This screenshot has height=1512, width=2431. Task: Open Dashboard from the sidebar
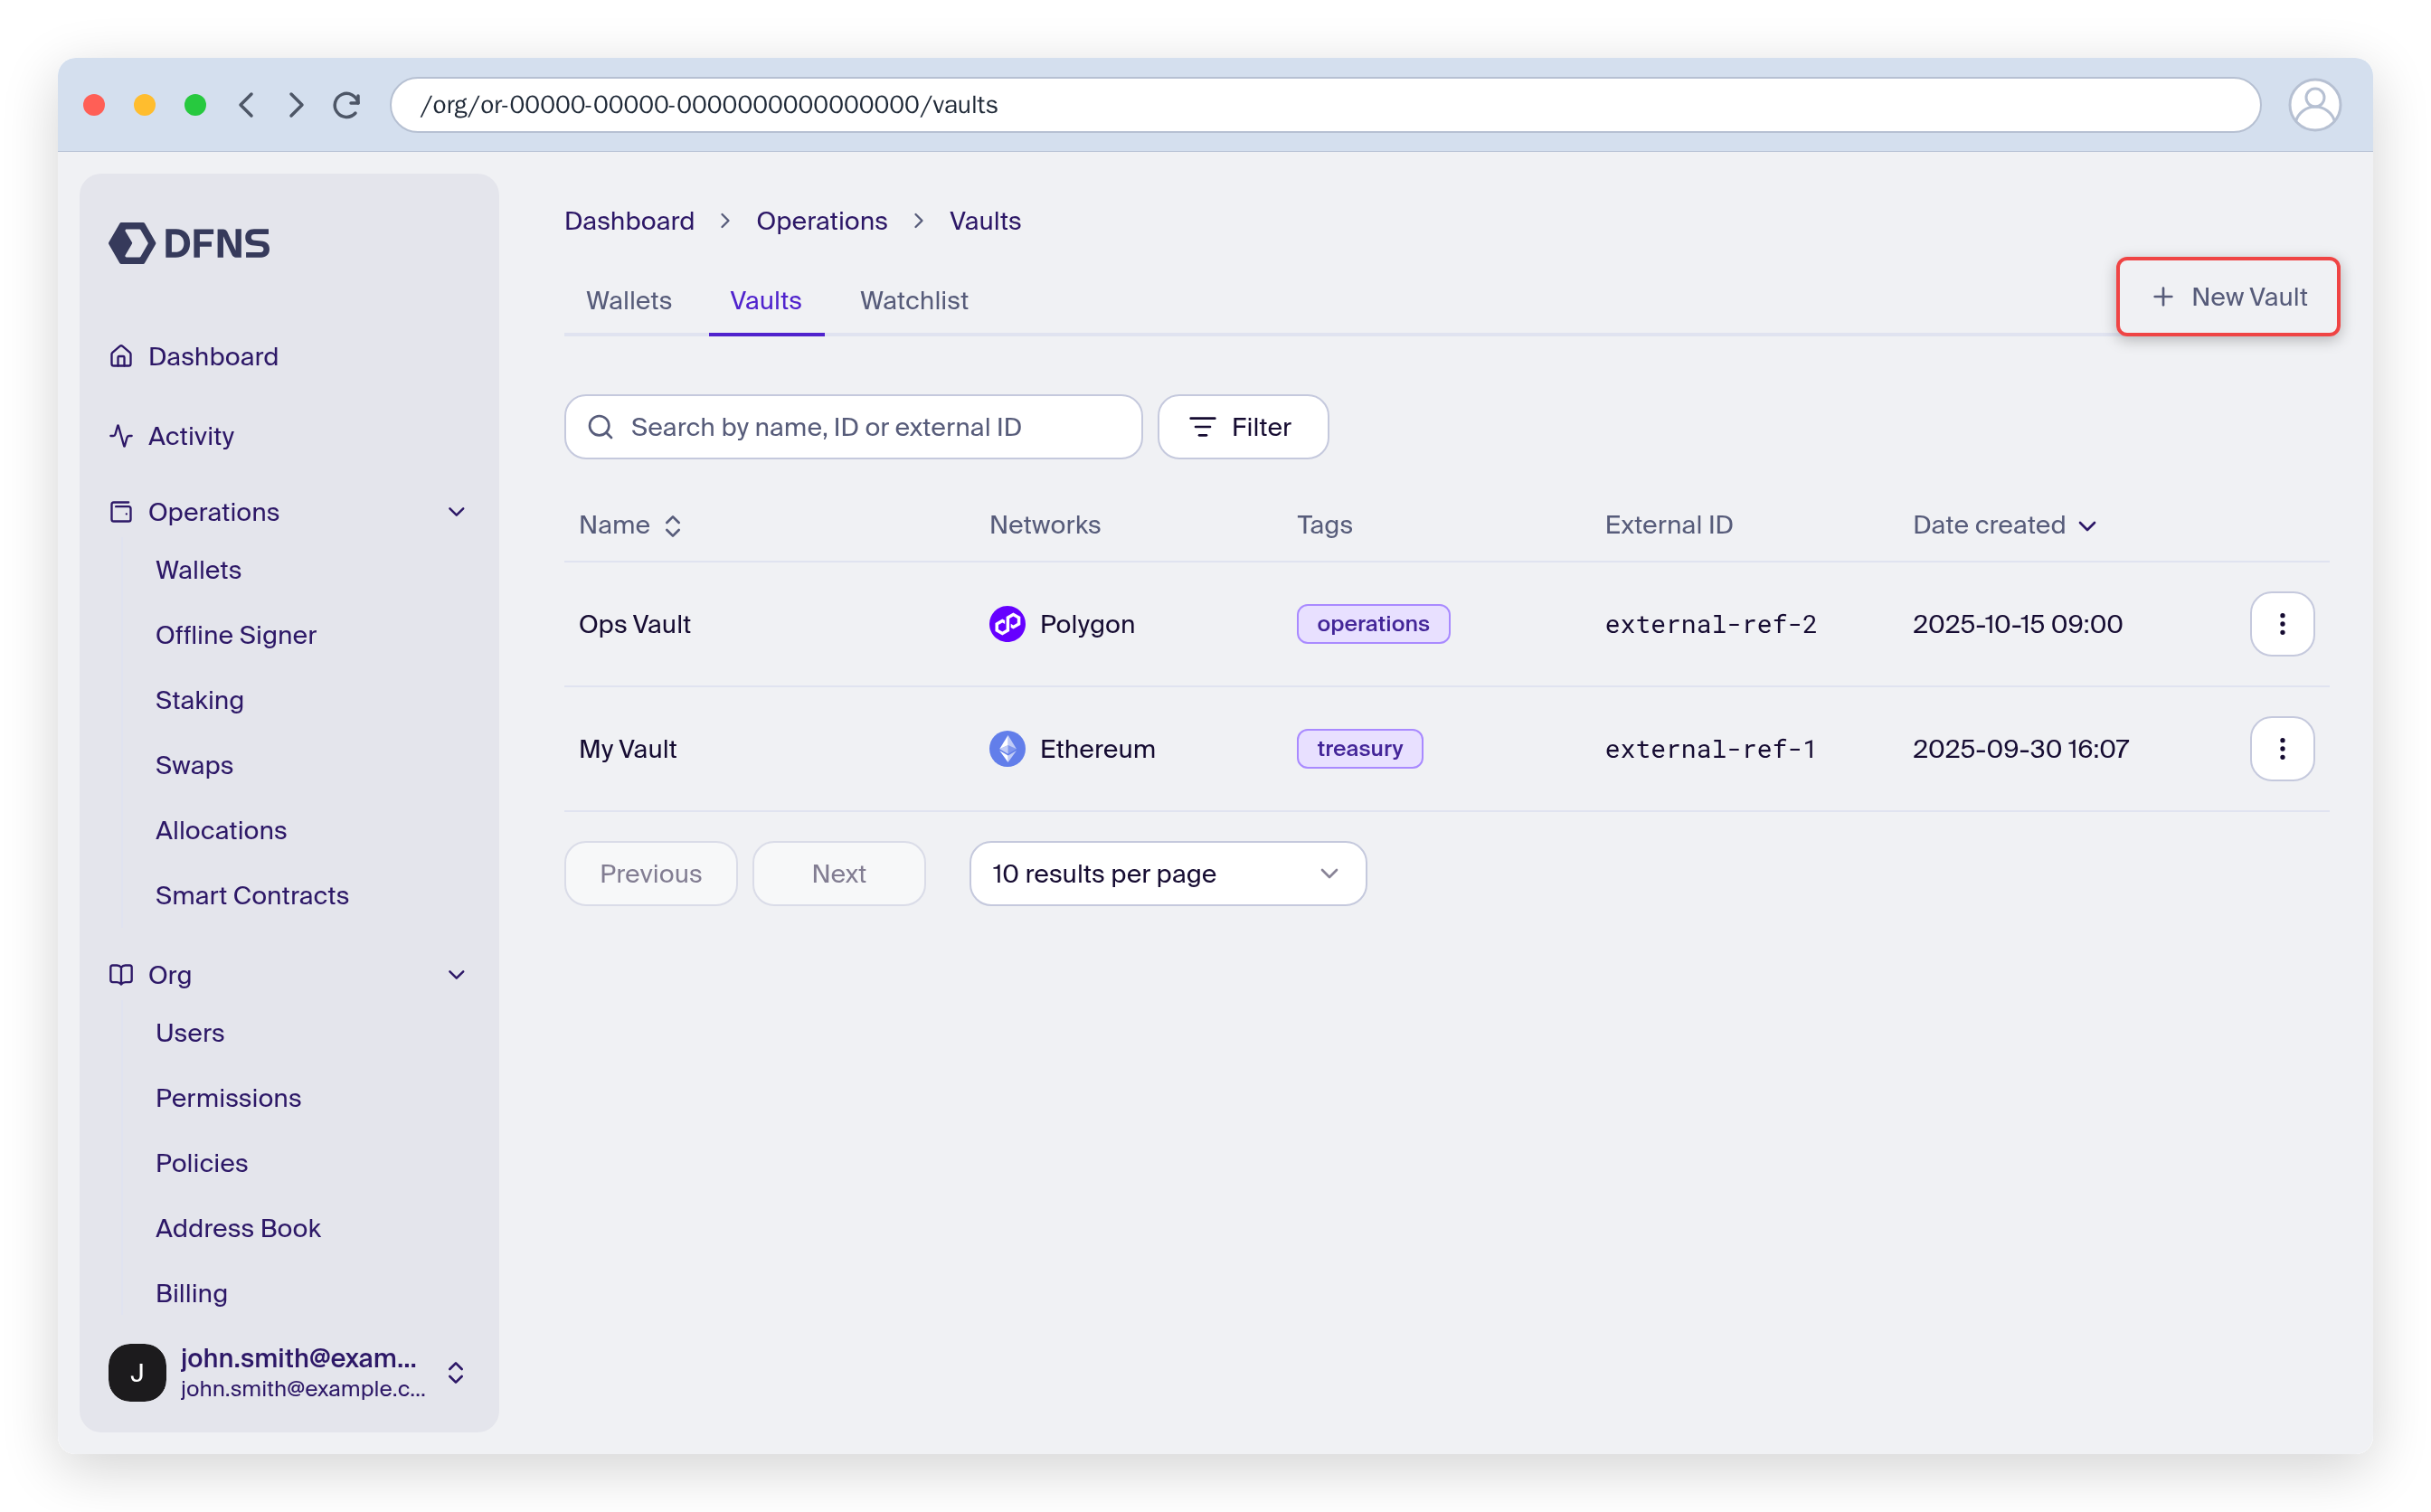coord(213,356)
